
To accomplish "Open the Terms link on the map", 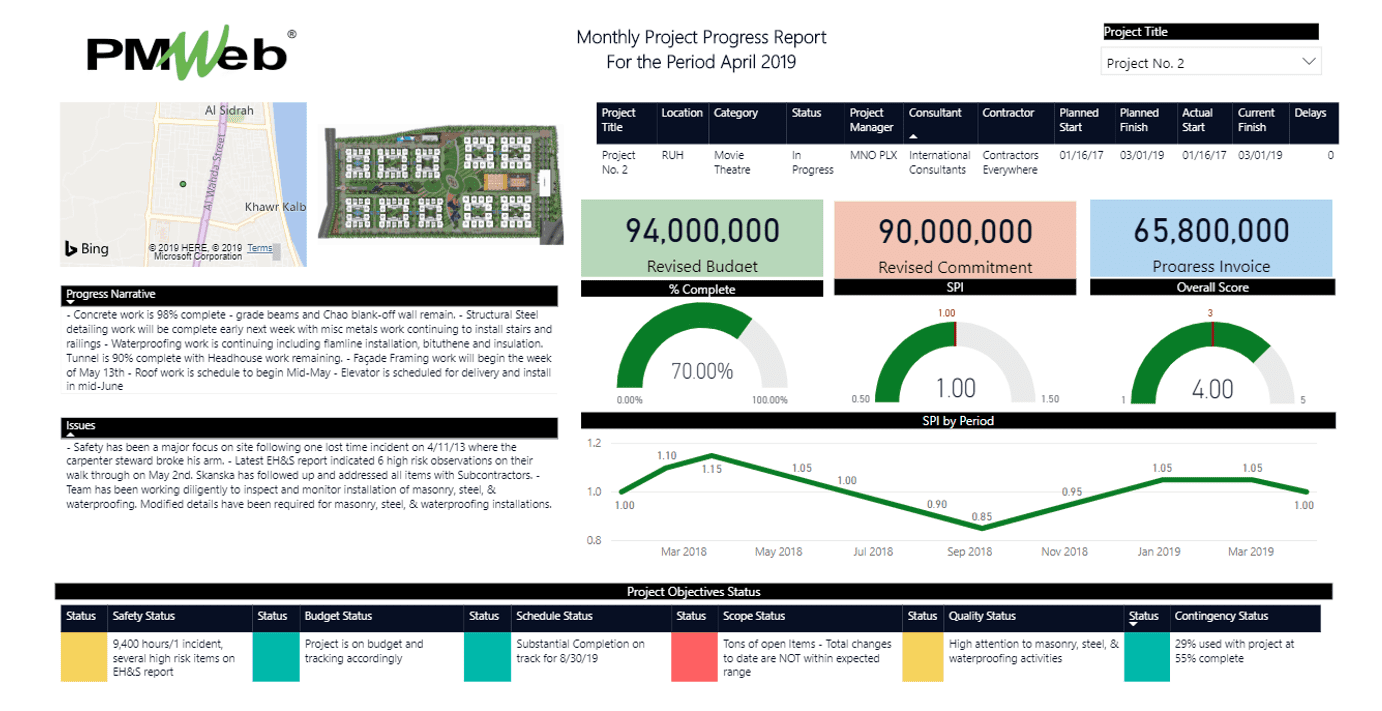I will tap(259, 249).
